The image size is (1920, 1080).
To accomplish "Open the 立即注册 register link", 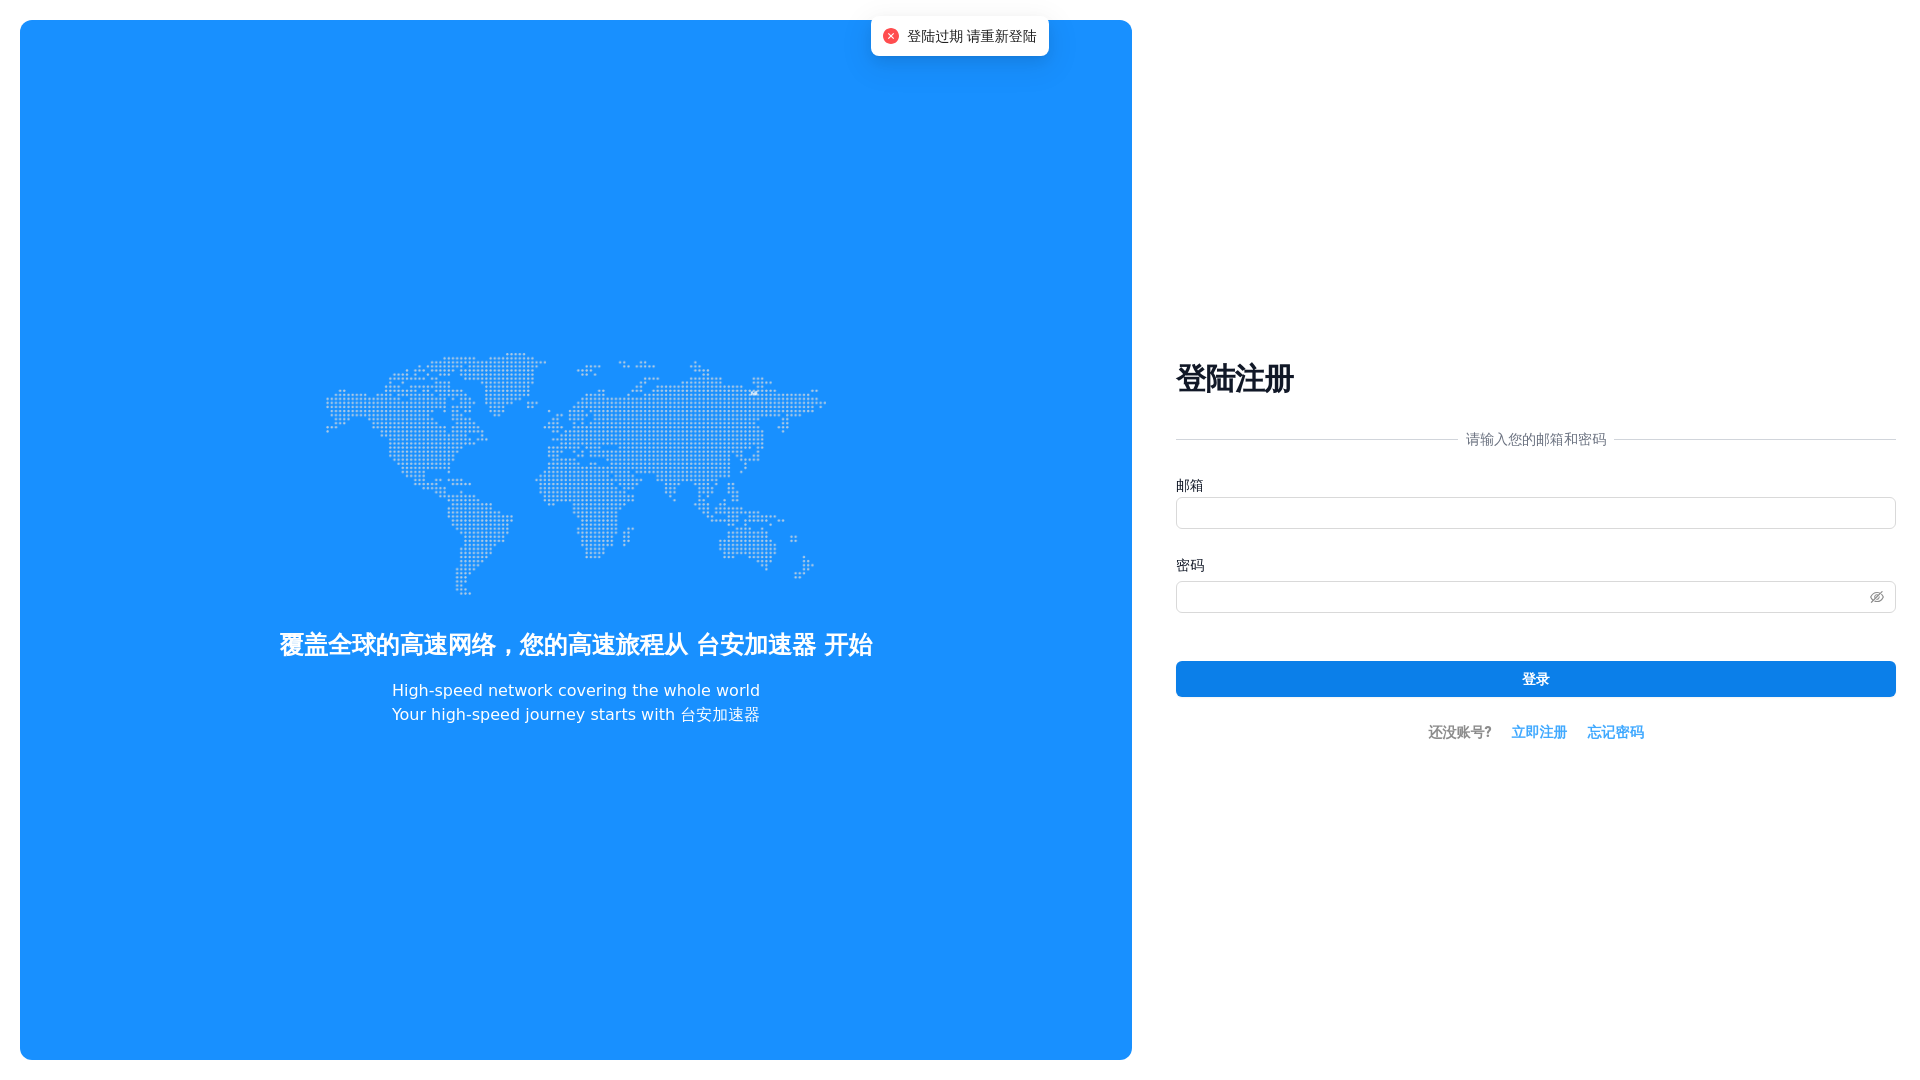I will point(1539,732).
